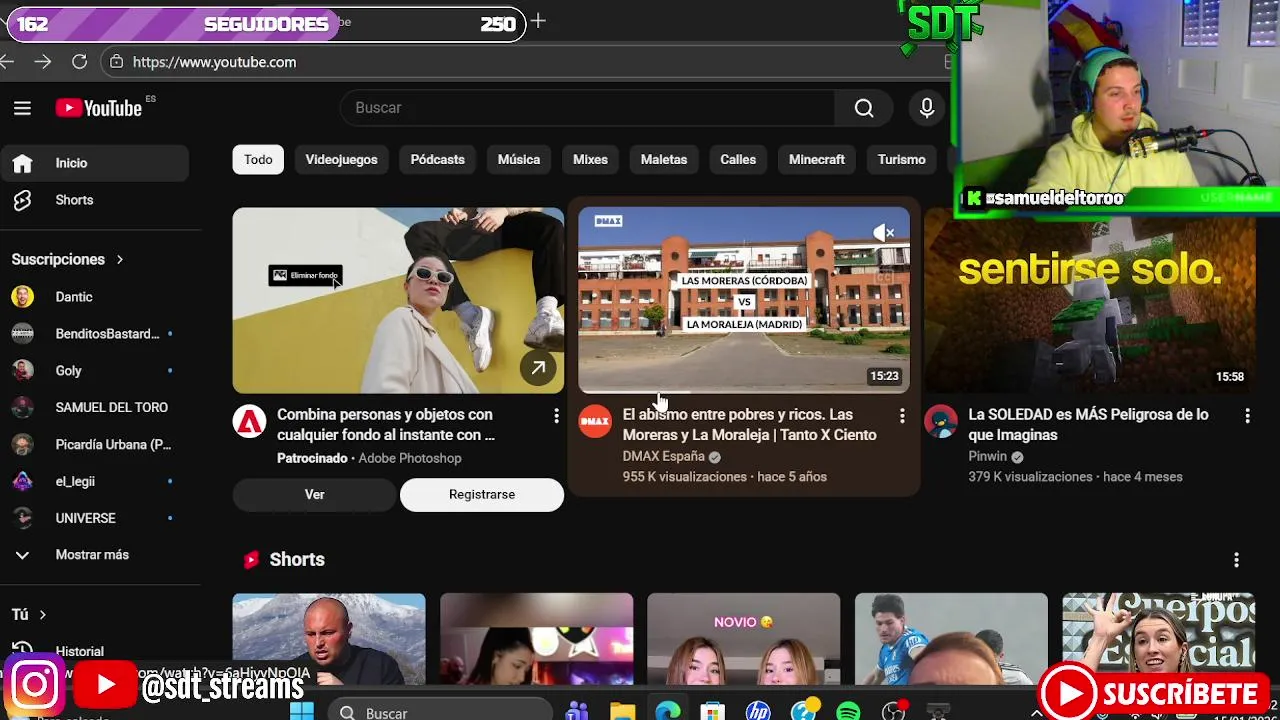This screenshot has height=720, width=1280.
Task: Open external link arrow on Photoshop ad thumbnail
Action: click(538, 369)
